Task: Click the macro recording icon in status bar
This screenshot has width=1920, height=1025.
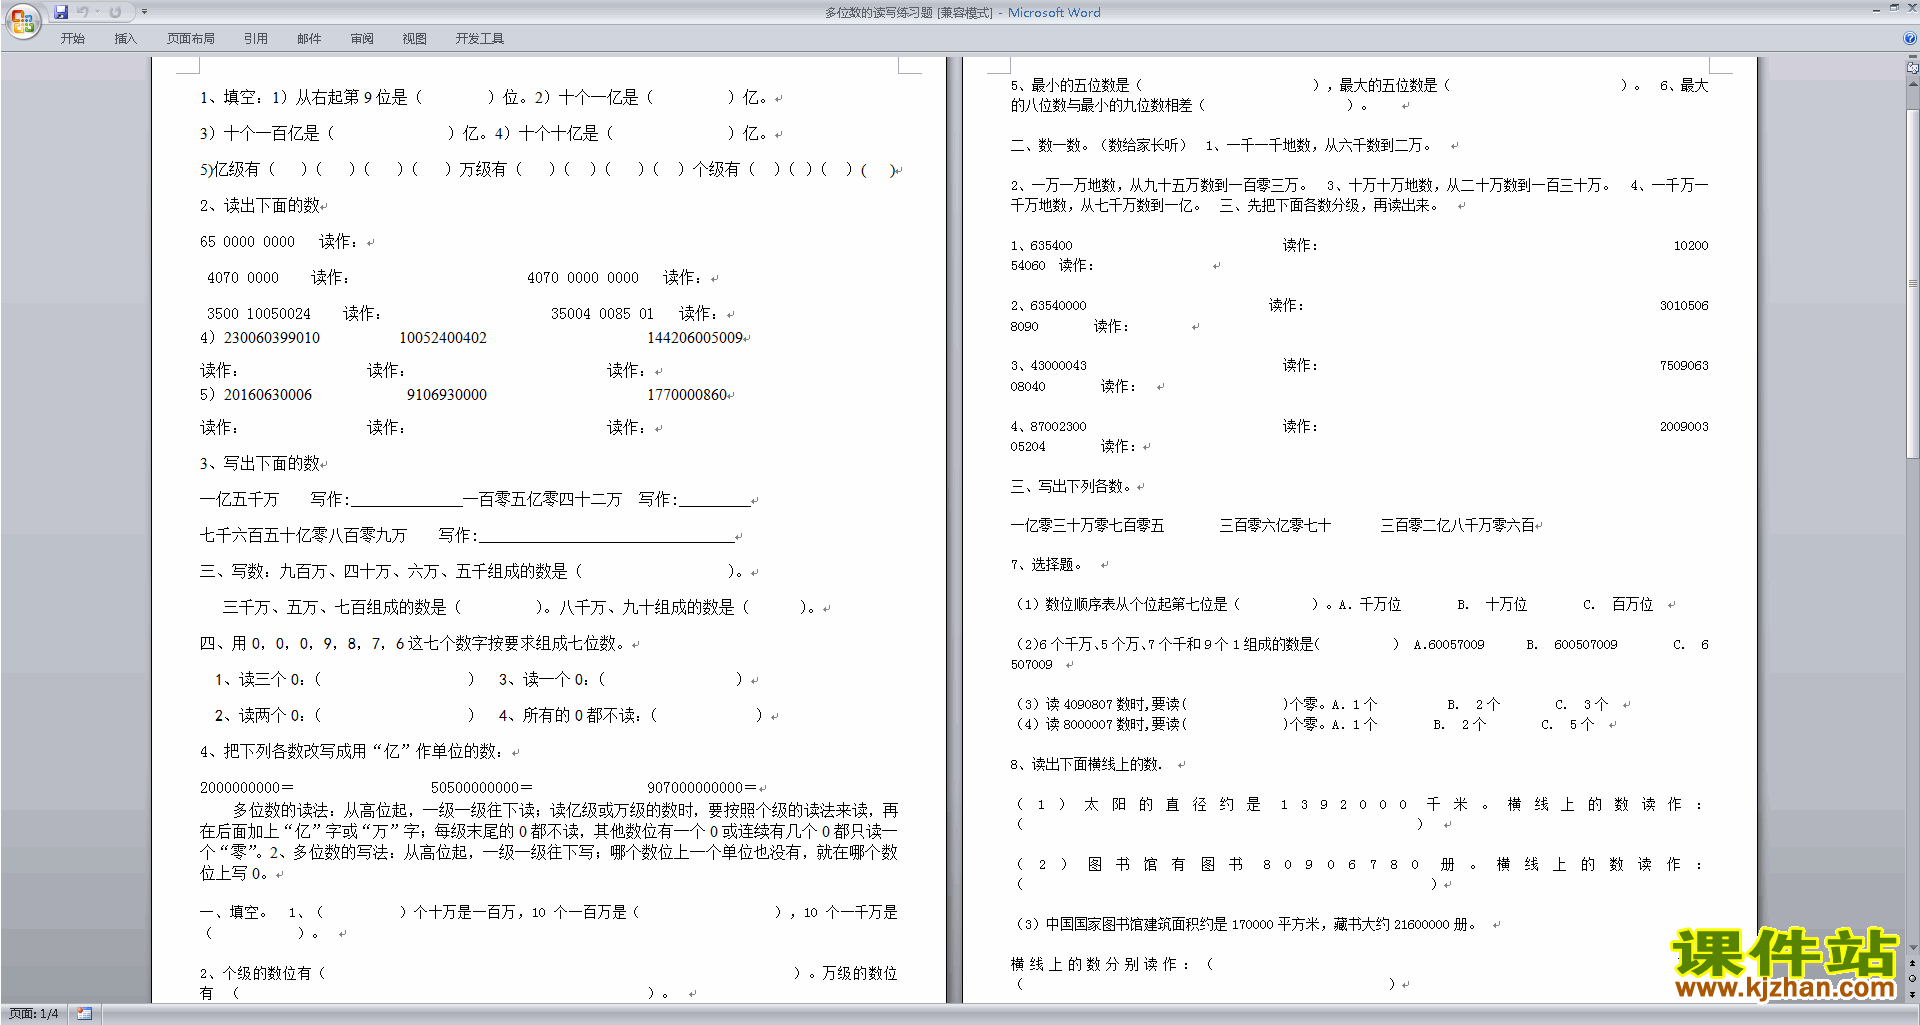Action: coord(84,1014)
